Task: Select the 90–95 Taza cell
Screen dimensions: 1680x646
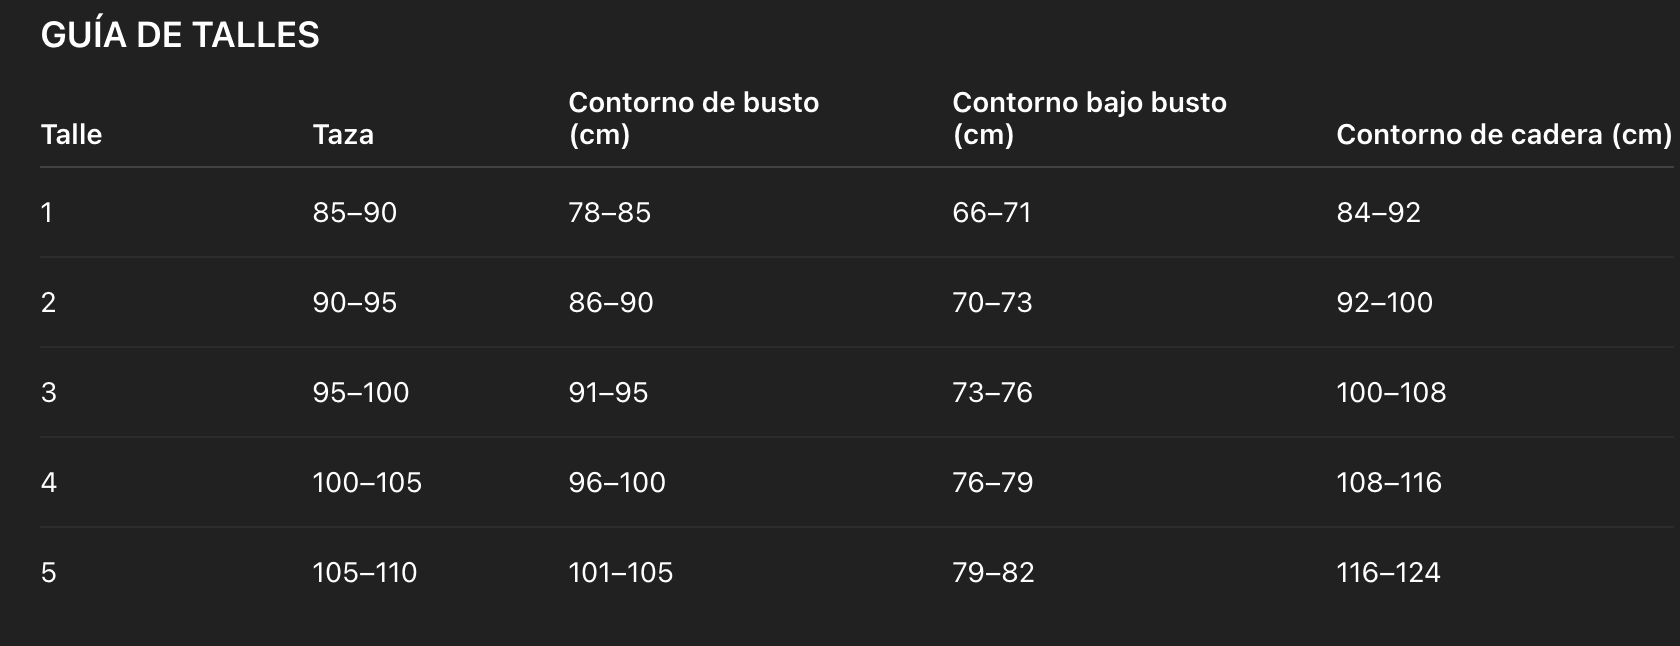Action: pyautogui.click(x=354, y=302)
